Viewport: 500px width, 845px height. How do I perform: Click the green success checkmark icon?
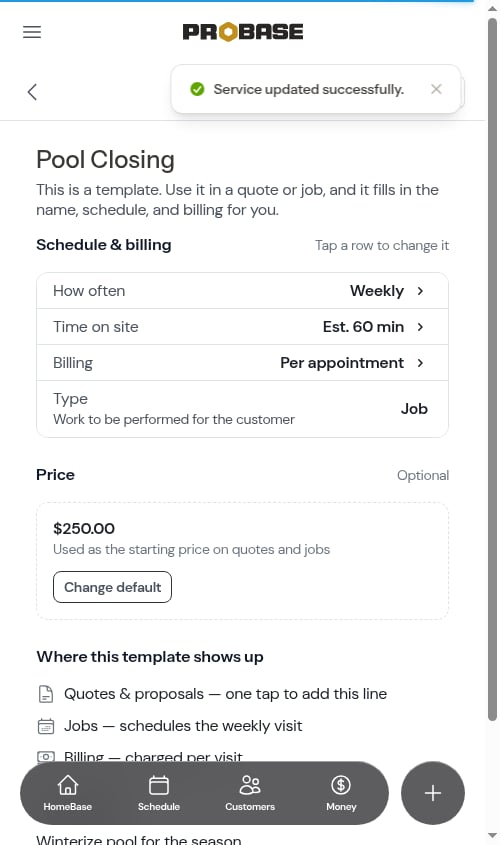[x=197, y=89]
